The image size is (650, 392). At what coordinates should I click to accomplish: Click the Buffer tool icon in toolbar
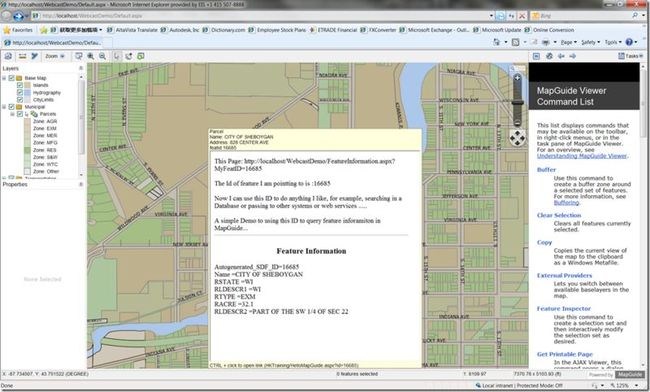pyautogui.click(x=34, y=56)
